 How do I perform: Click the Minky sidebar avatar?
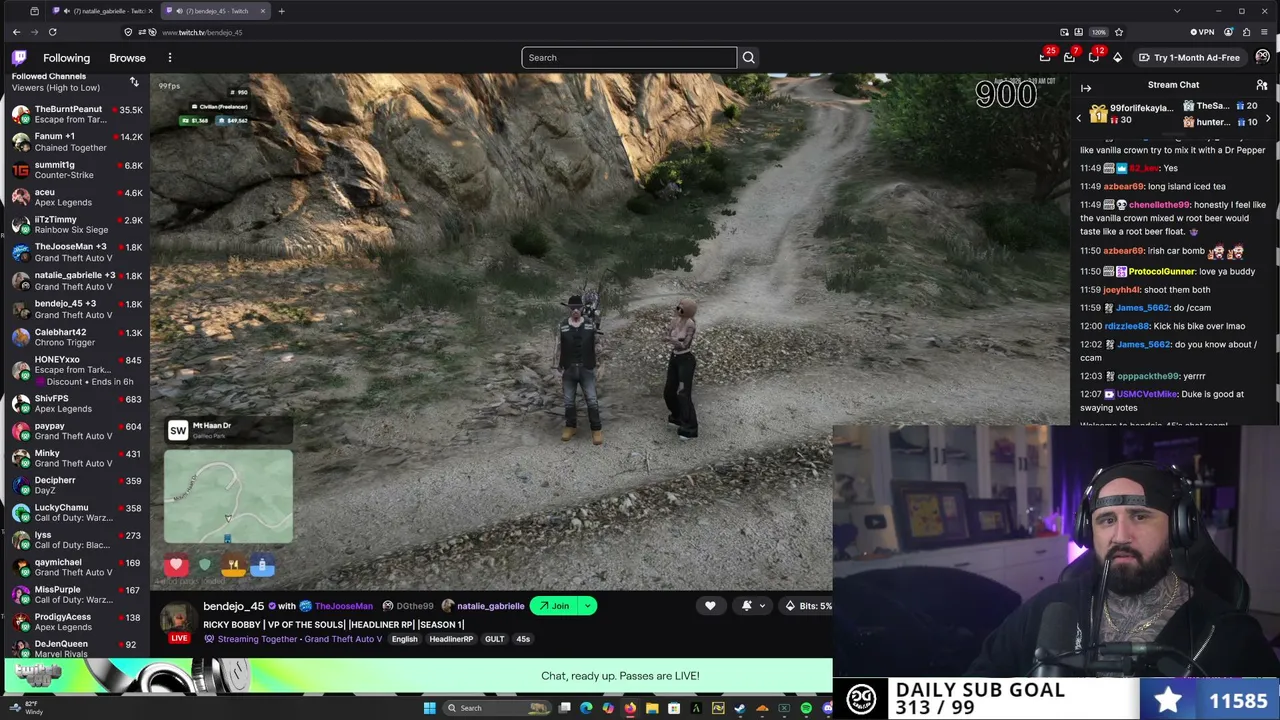click(x=20, y=458)
